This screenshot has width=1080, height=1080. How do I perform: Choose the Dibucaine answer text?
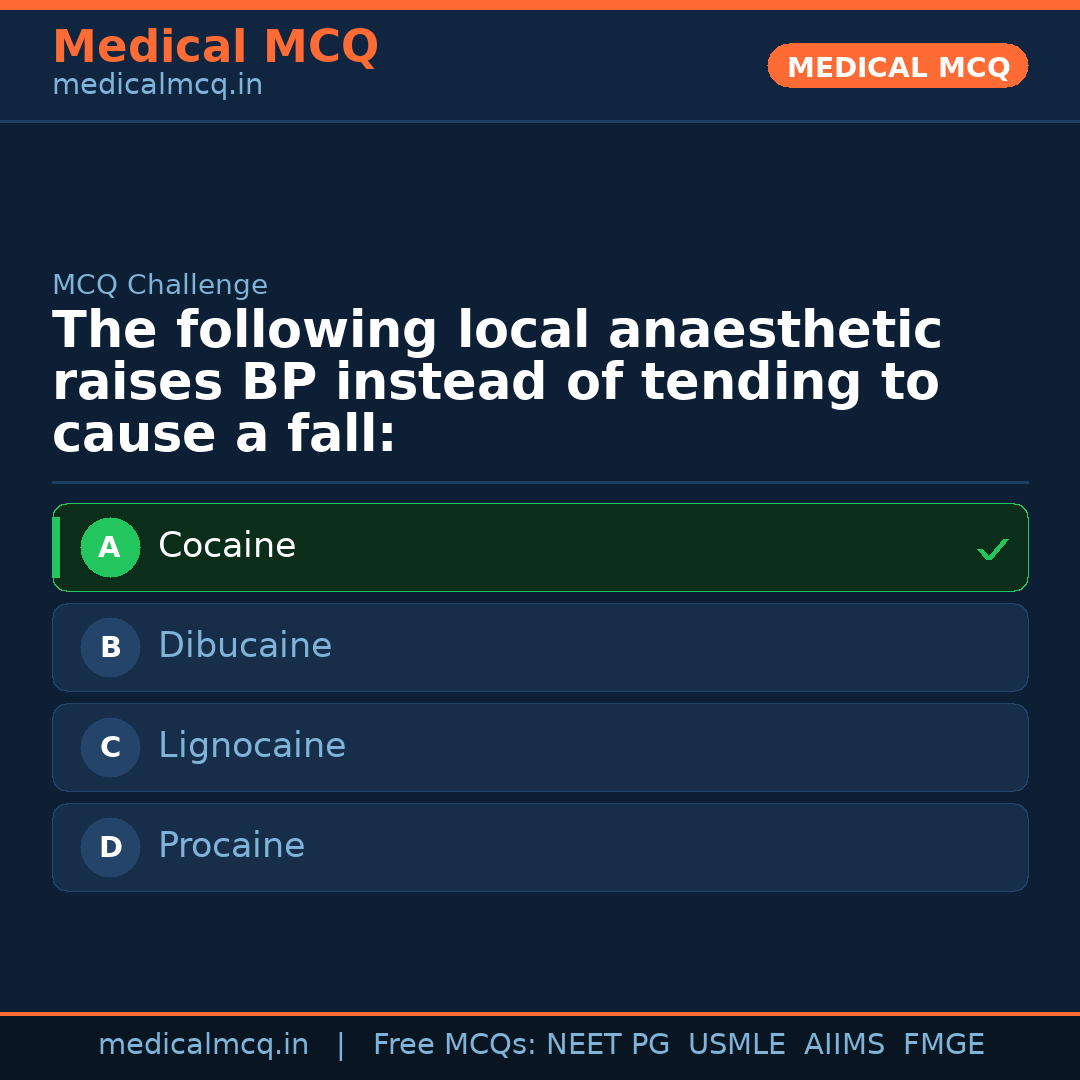(x=245, y=646)
